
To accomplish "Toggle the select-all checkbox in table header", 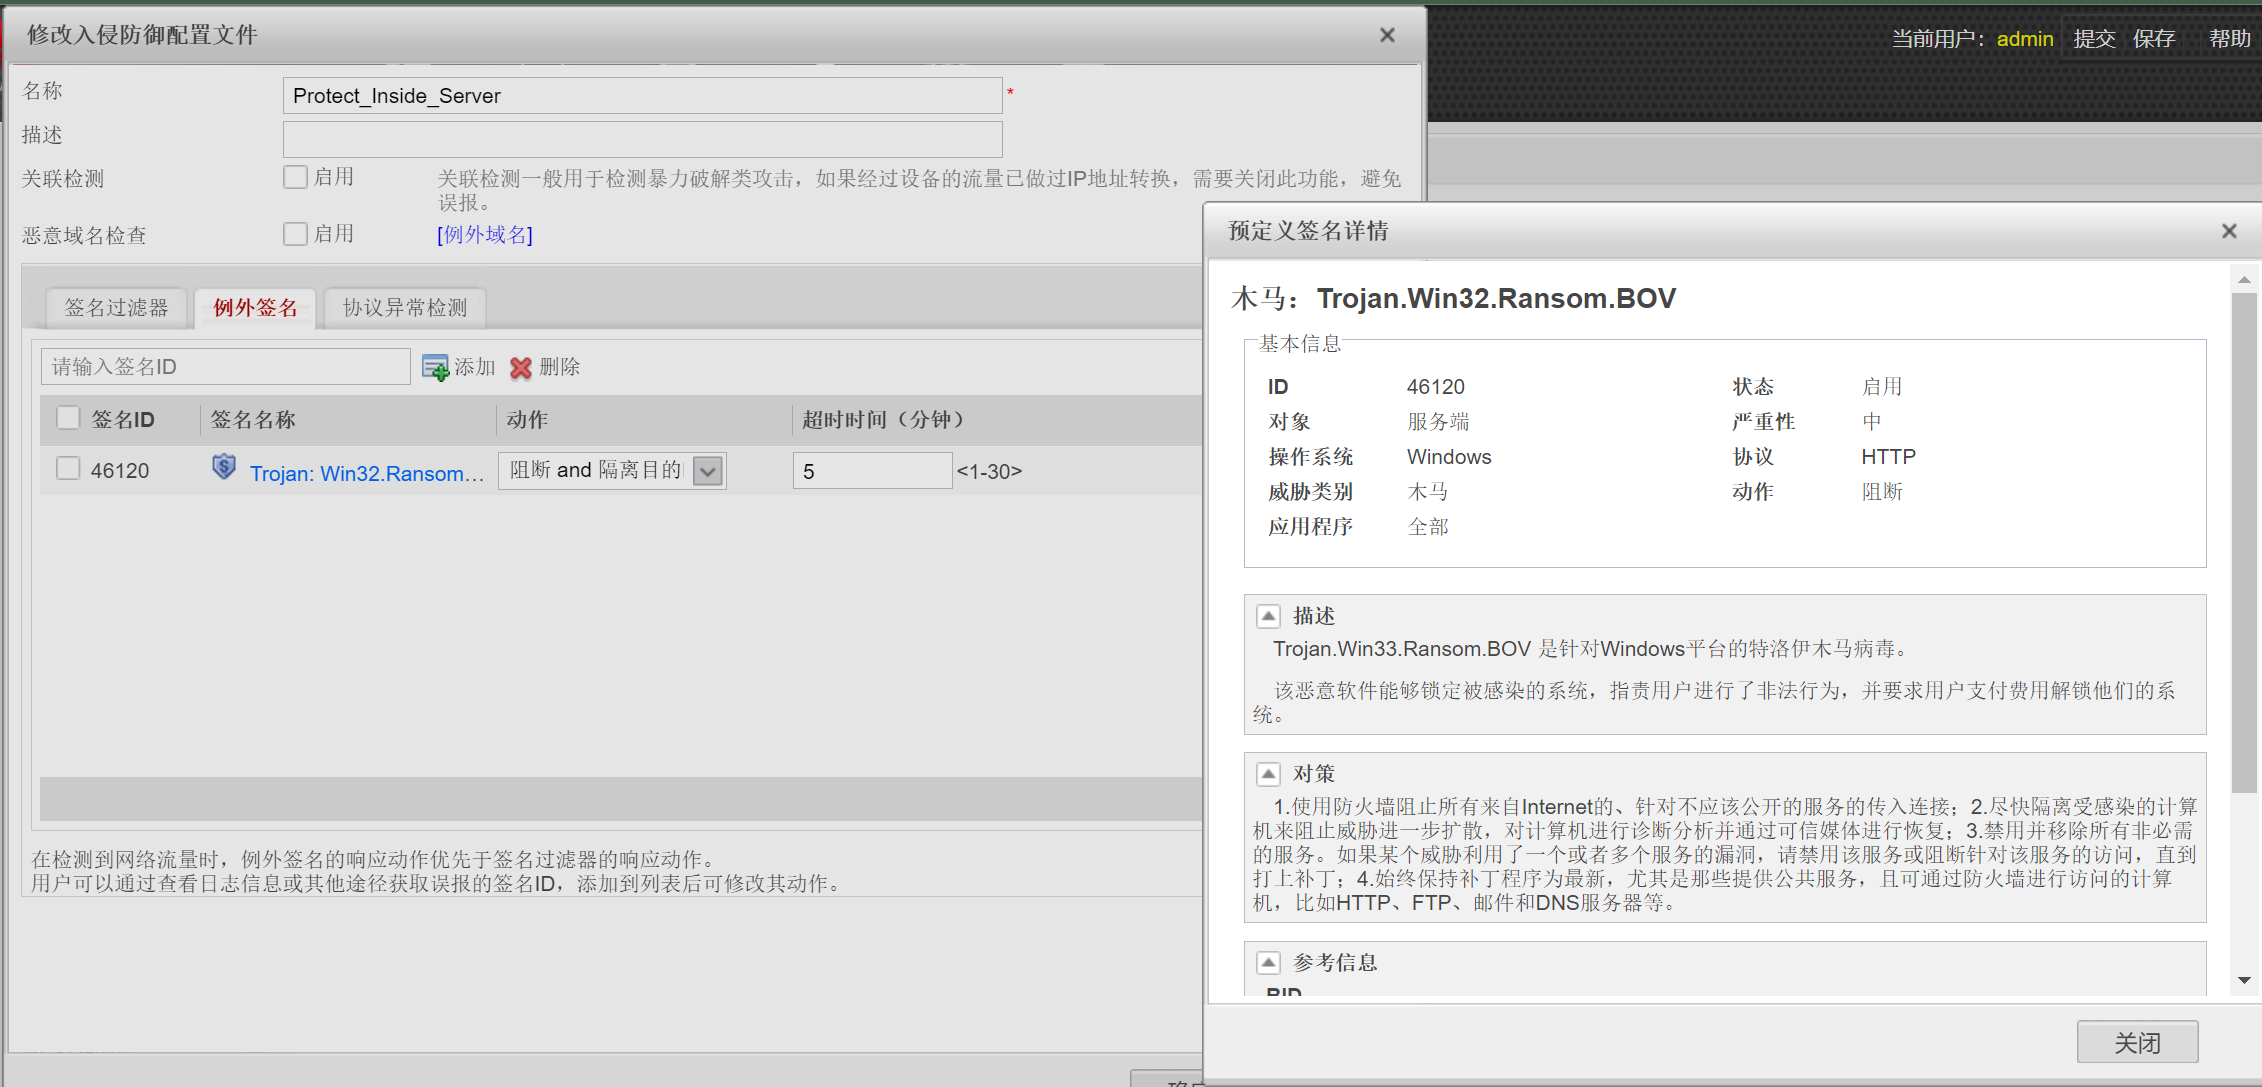I will pyautogui.click(x=68, y=418).
